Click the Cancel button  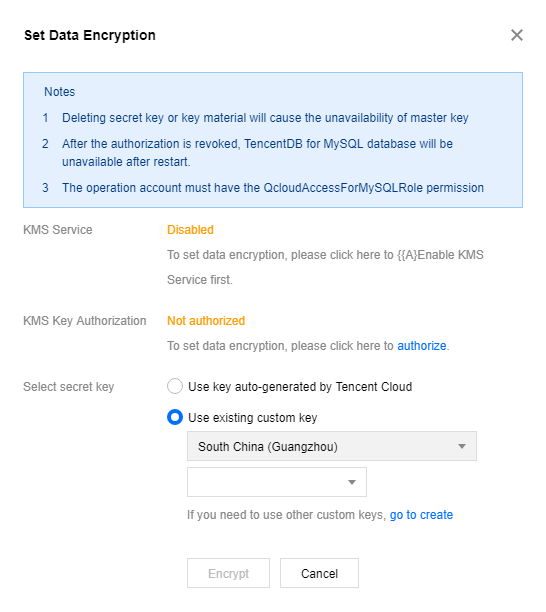[319, 573]
